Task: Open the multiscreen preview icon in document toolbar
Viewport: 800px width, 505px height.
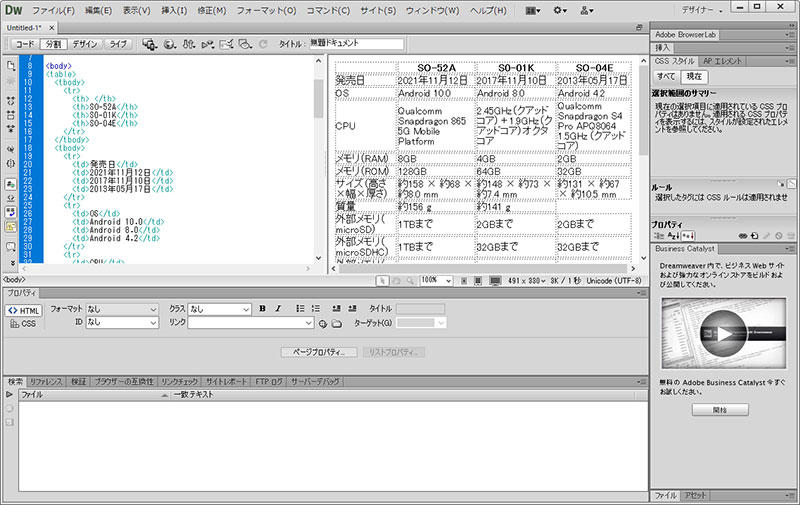Action: coord(149,44)
